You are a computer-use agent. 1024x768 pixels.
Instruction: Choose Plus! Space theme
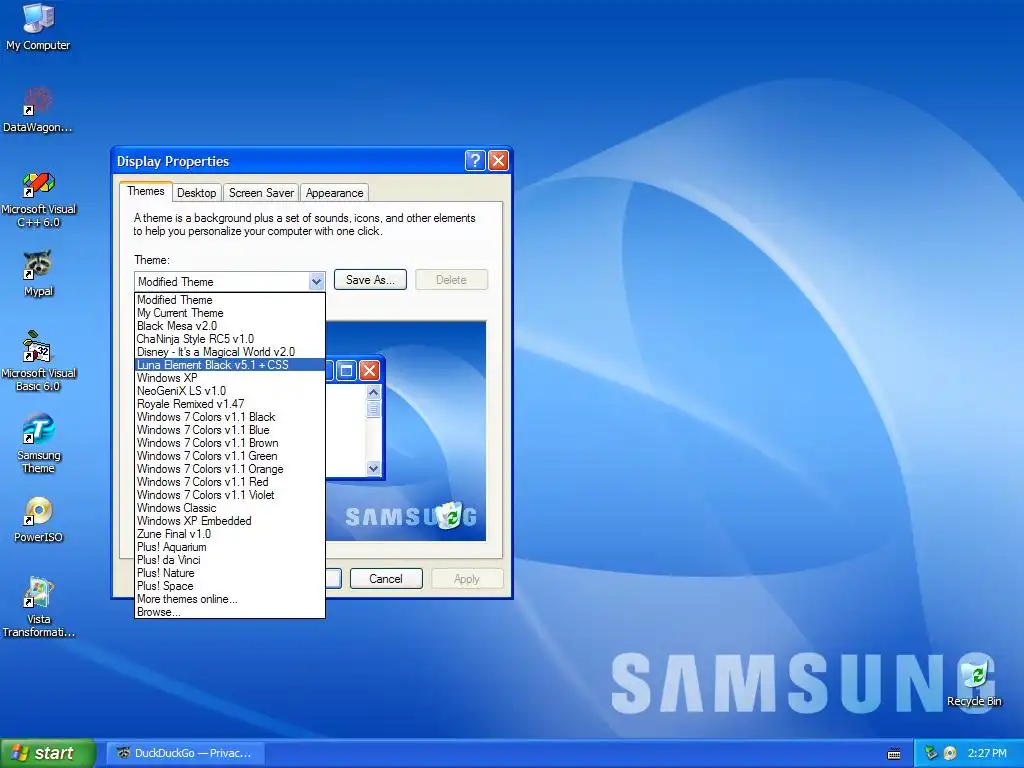[230, 586]
